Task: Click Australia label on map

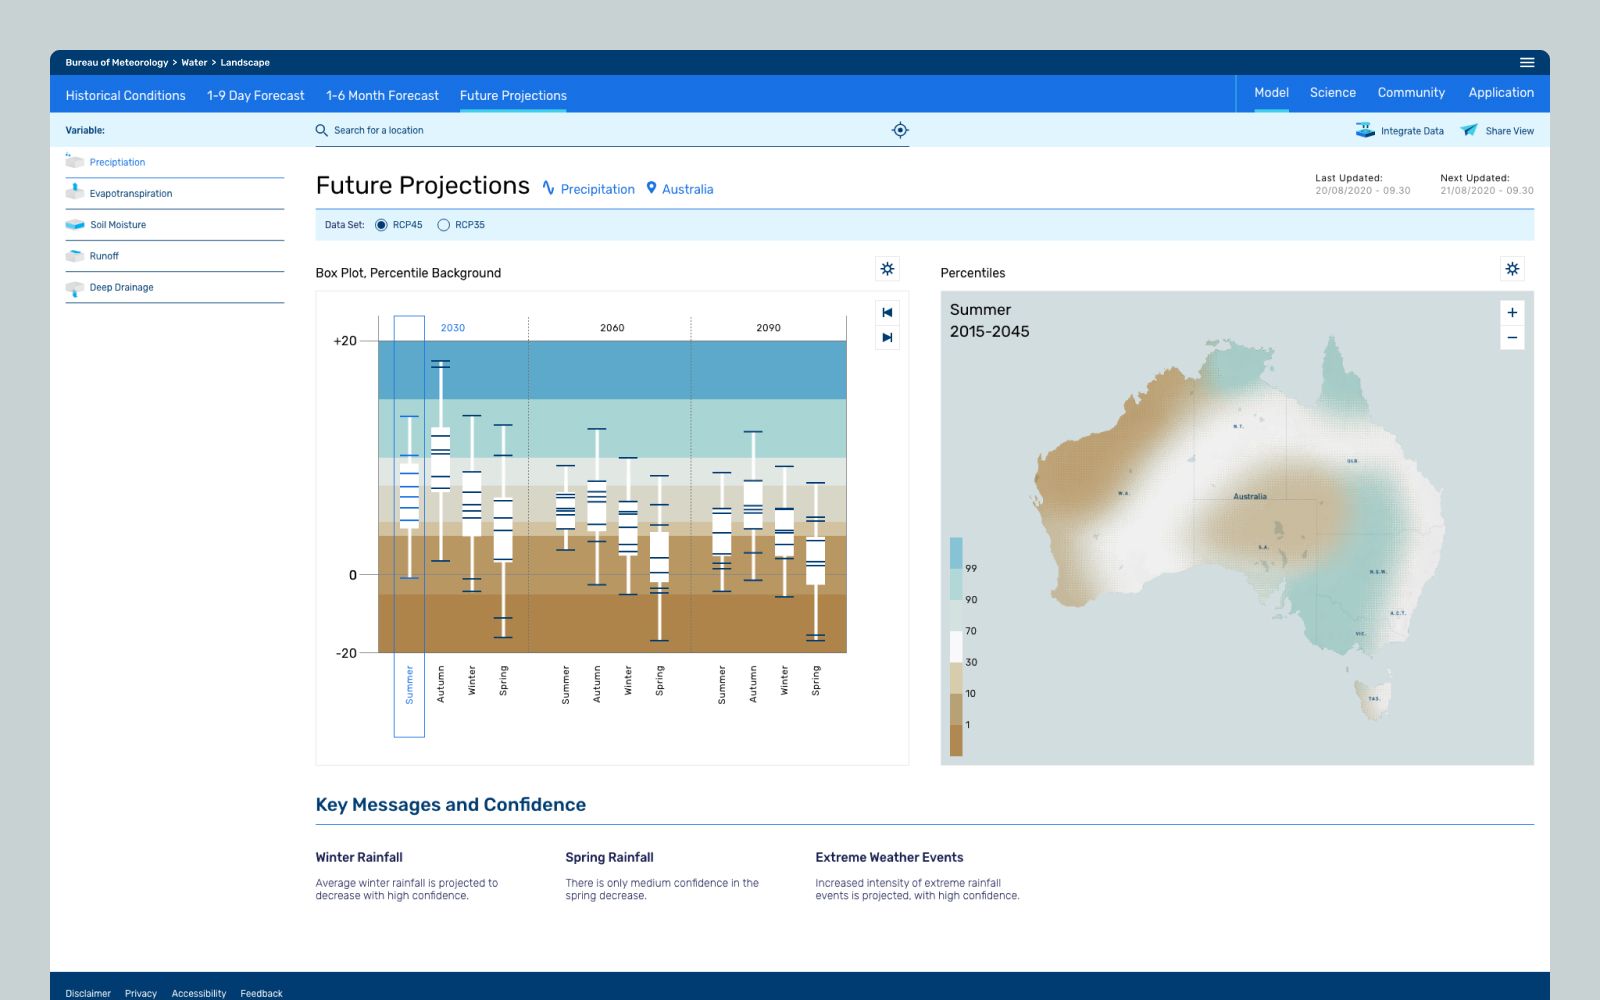Action: tap(1250, 496)
